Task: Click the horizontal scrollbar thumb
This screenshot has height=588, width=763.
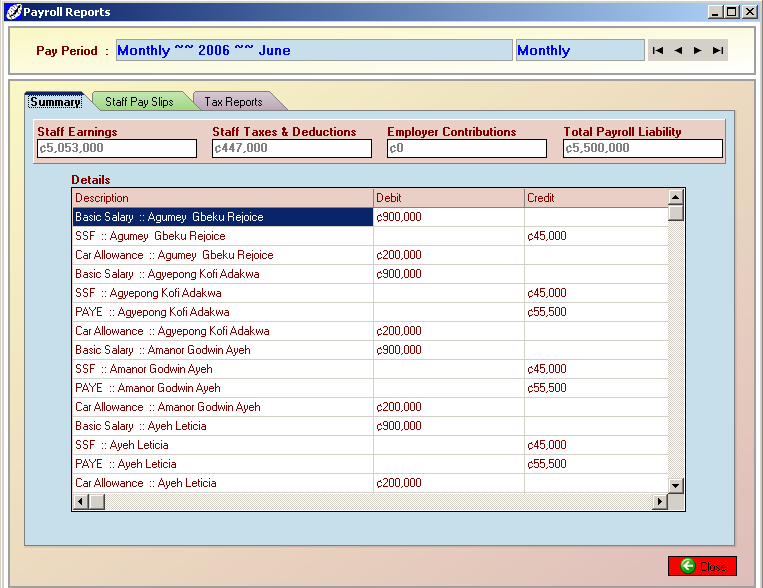Action: click(x=97, y=501)
